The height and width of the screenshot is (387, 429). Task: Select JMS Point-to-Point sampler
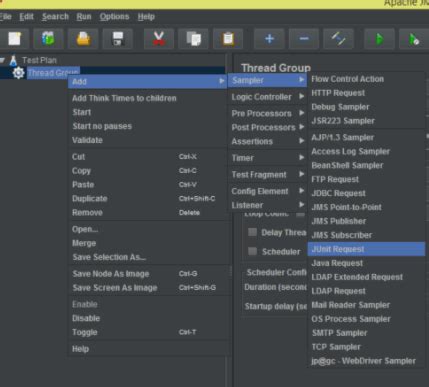[366, 207]
